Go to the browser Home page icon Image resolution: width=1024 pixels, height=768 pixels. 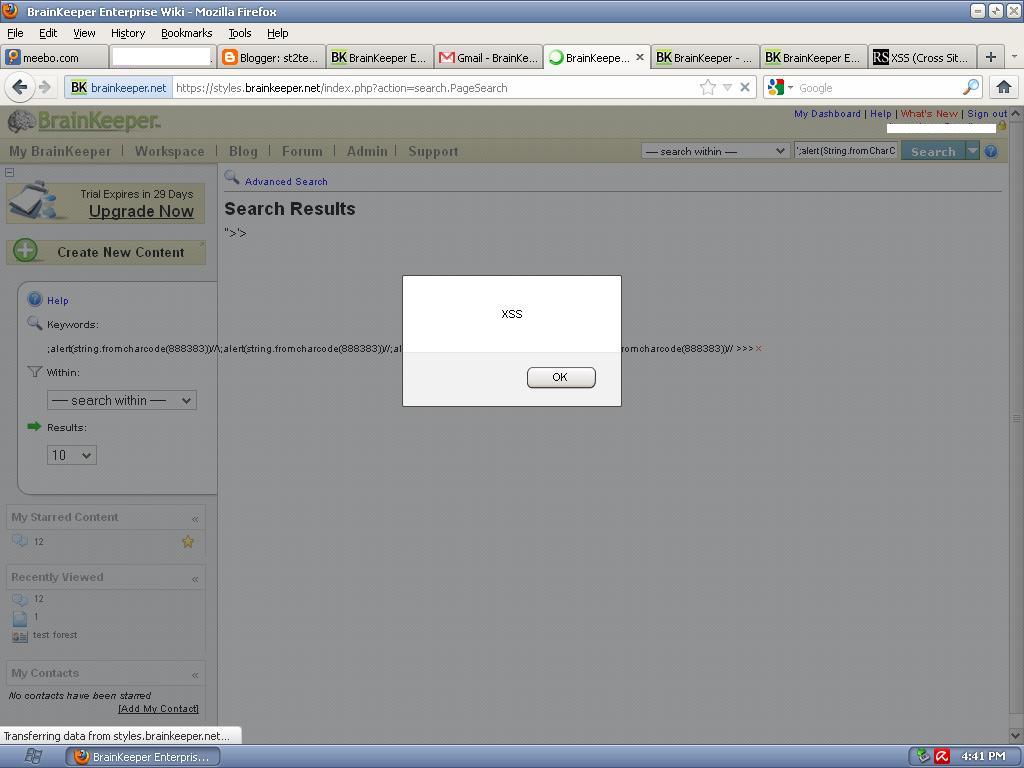coord(1004,87)
